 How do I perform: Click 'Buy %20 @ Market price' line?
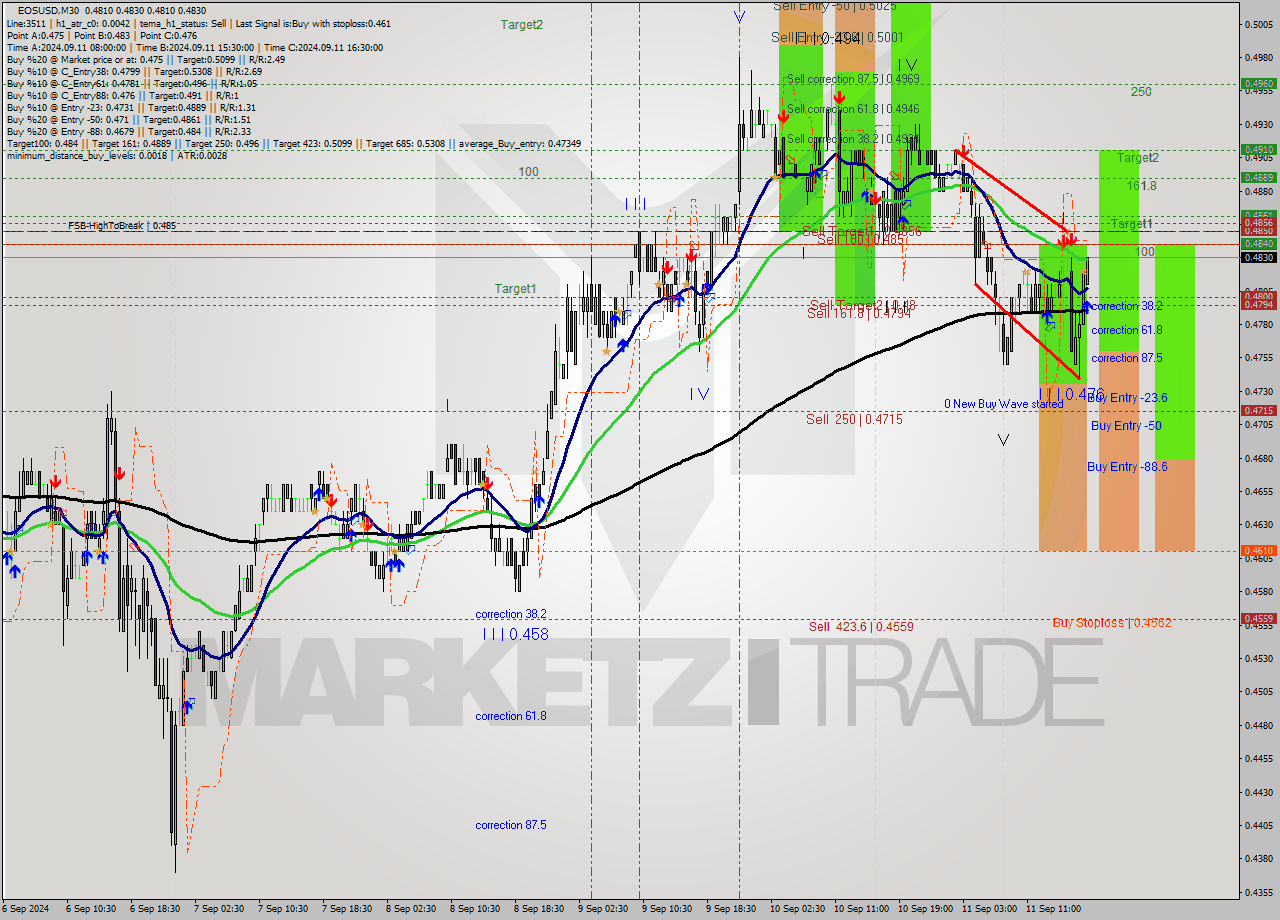click(146, 59)
